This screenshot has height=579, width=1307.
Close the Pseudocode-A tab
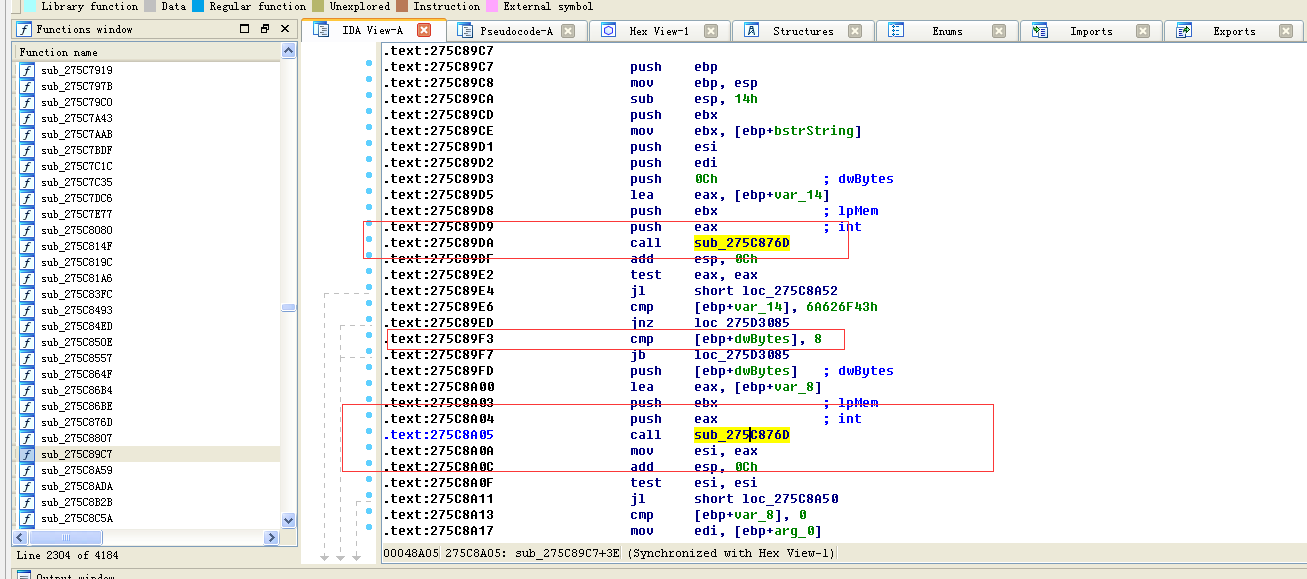click(568, 31)
